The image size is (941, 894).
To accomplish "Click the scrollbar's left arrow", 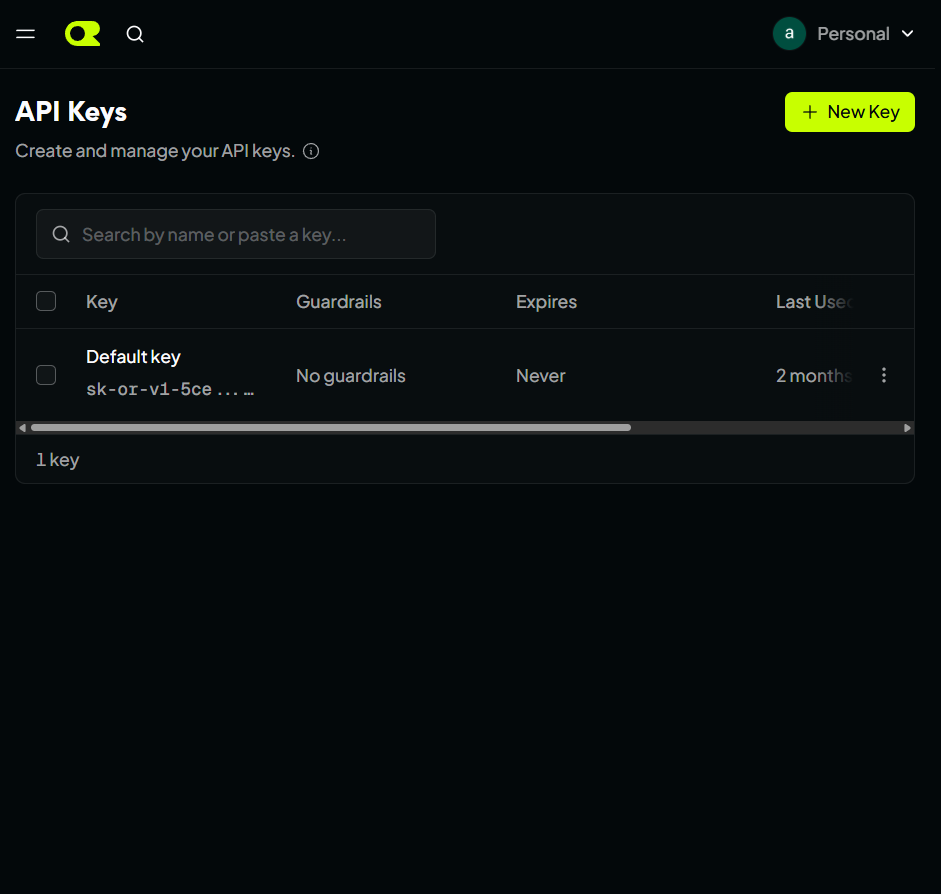I will (x=23, y=428).
